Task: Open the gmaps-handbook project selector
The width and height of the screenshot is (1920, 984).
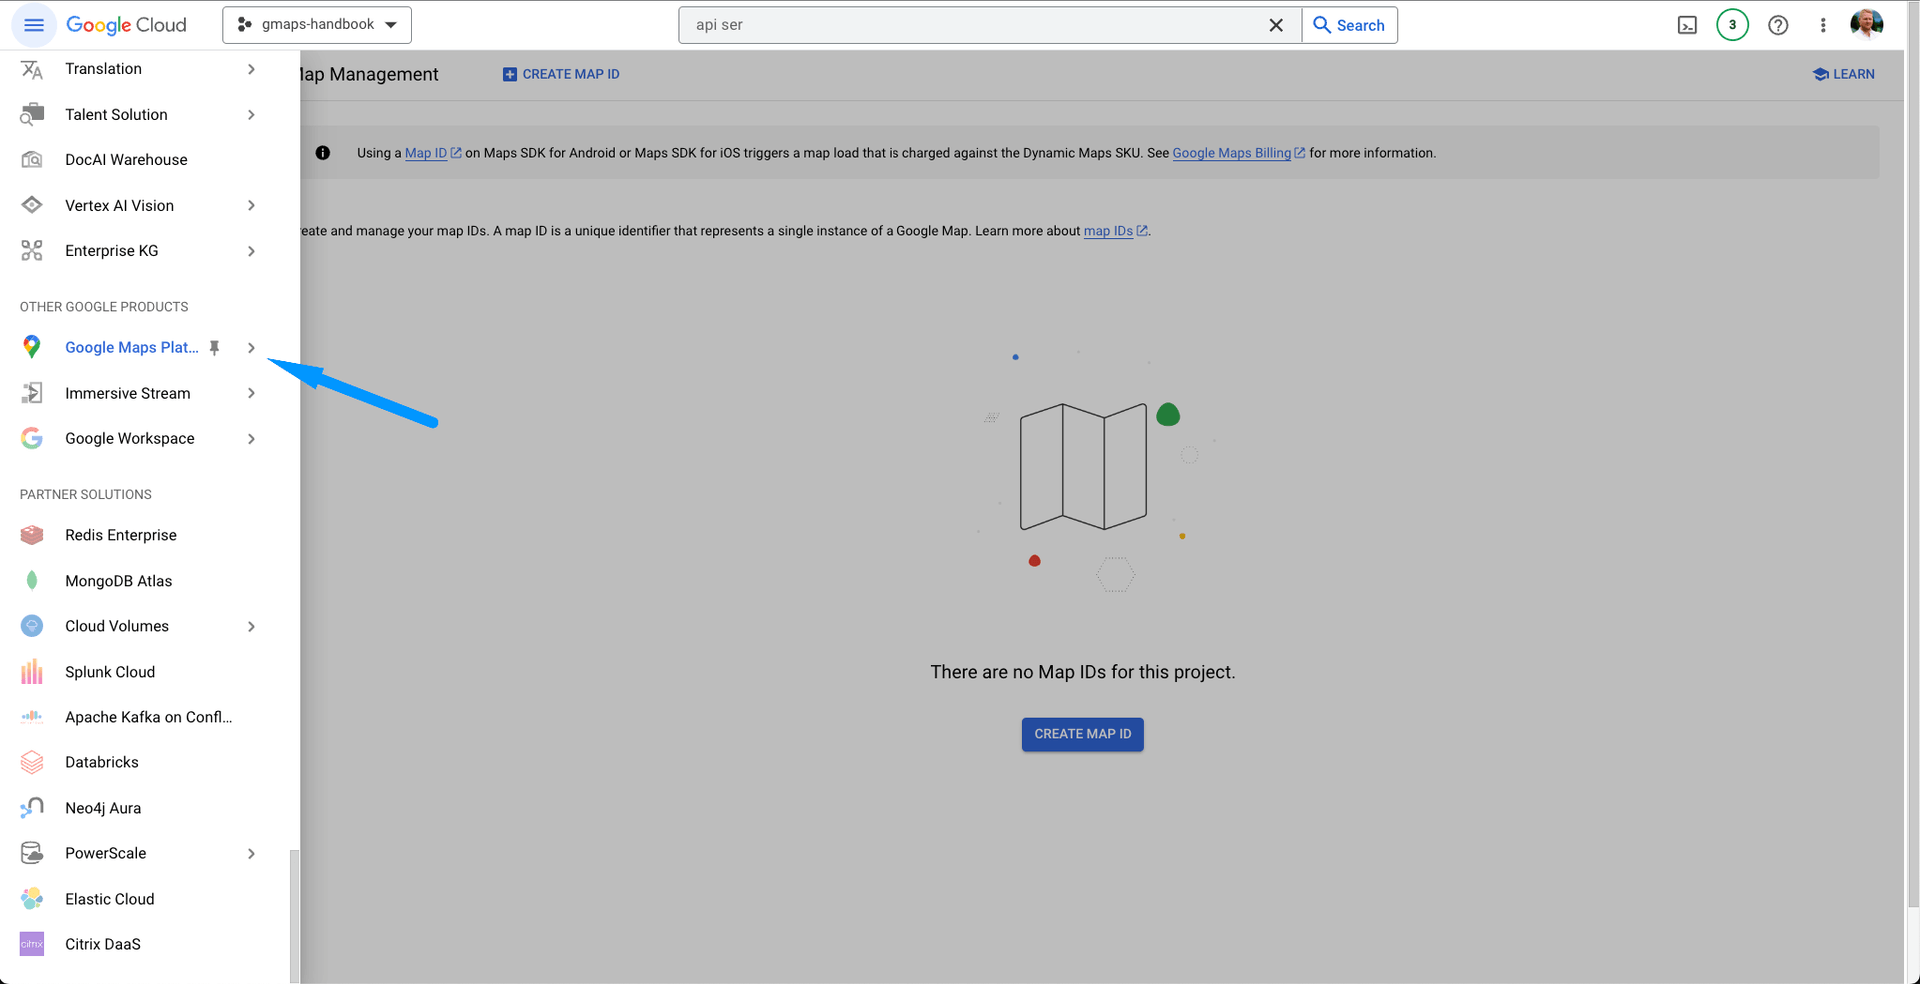Action: click(317, 25)
